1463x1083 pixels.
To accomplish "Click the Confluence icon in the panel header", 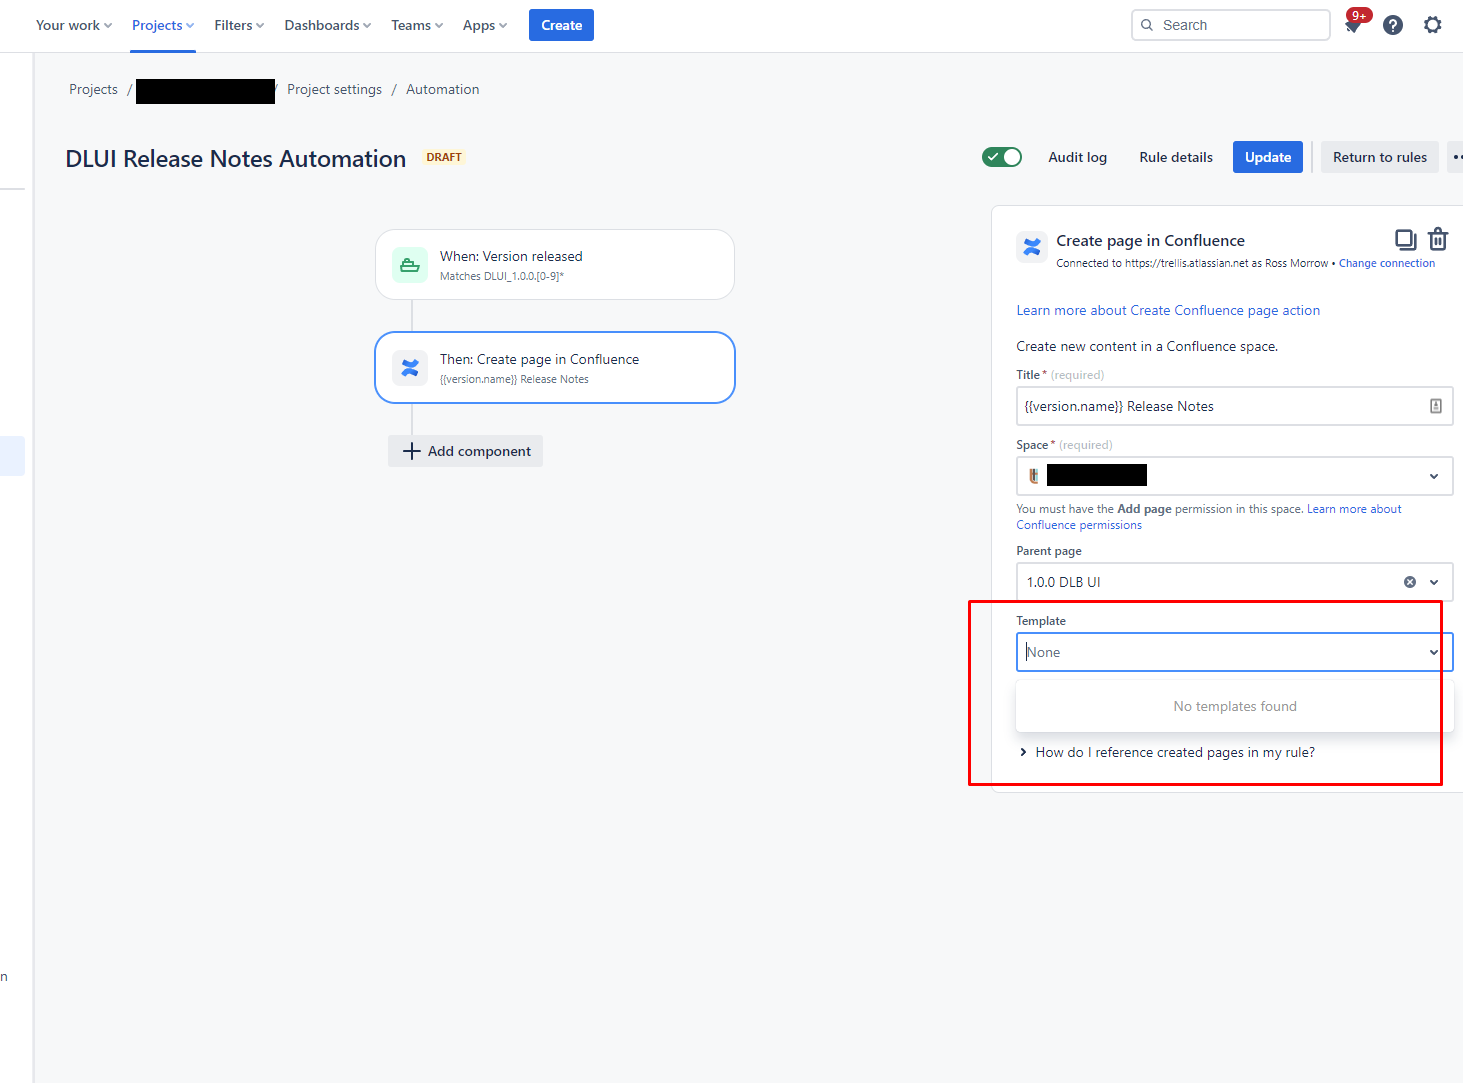I will [1031, 247].
